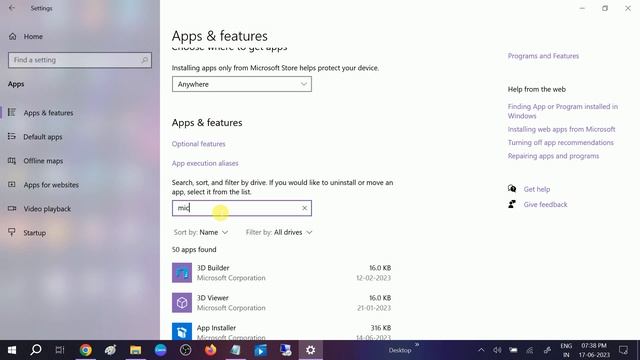
Task: Launch Google Chrome from taskbar
Action: pyautogui.click(x=86, y=350)
